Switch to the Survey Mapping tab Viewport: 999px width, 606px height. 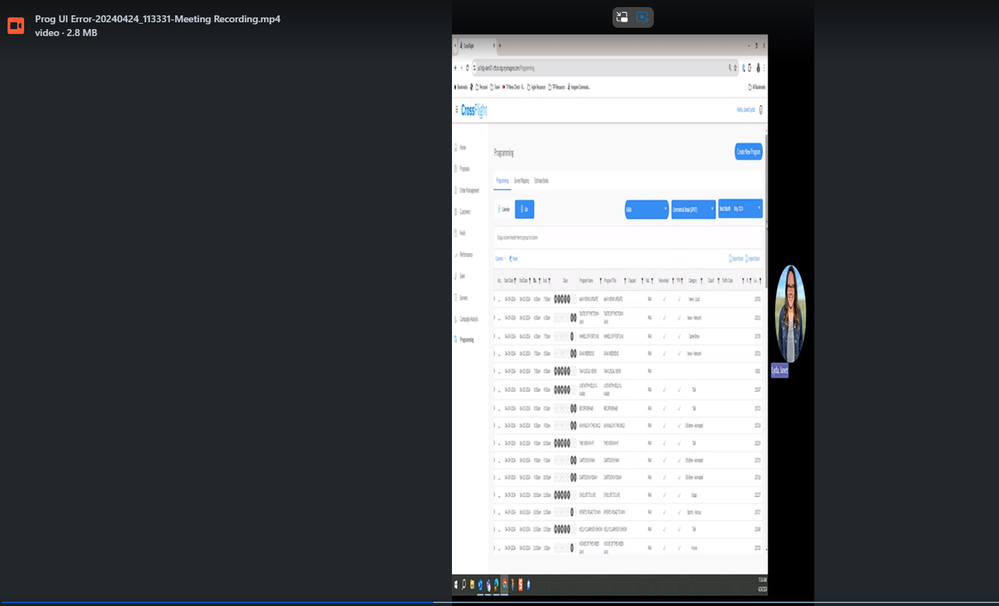tap(521, 181)
